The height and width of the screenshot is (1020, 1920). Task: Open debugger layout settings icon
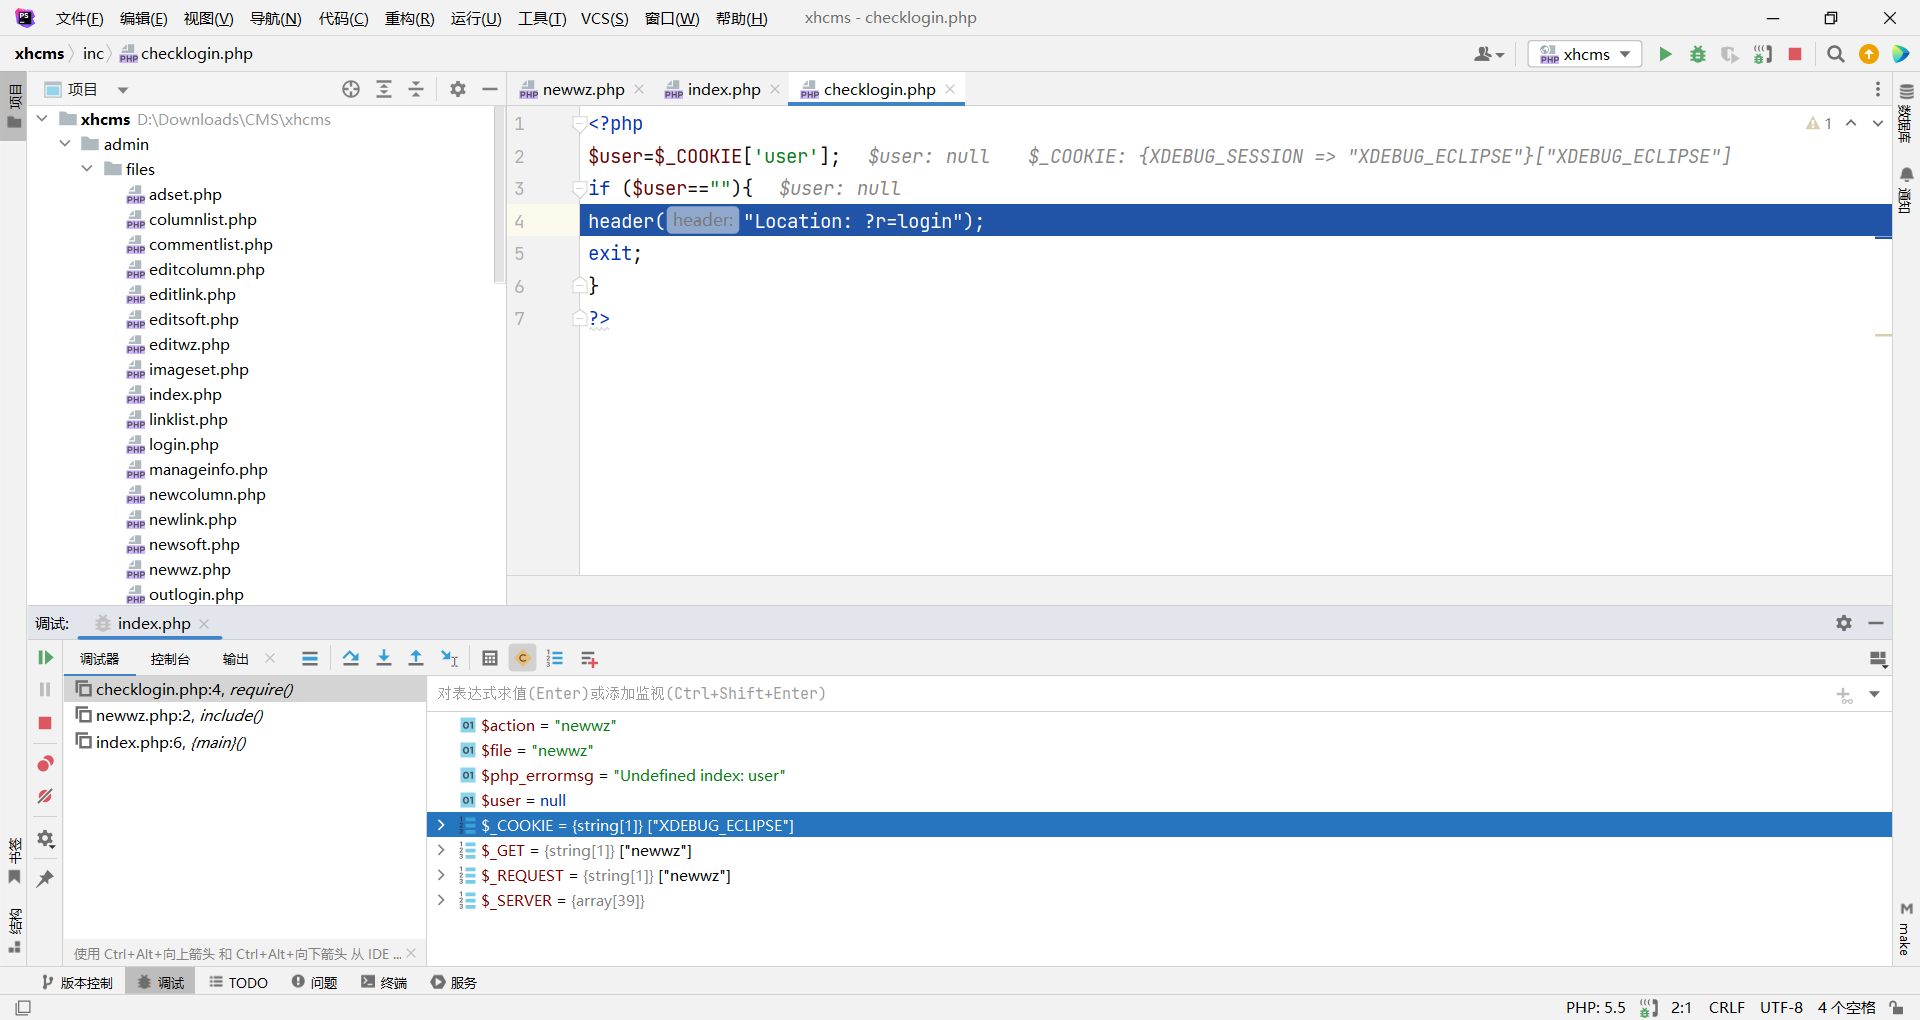pos(1878,659)
